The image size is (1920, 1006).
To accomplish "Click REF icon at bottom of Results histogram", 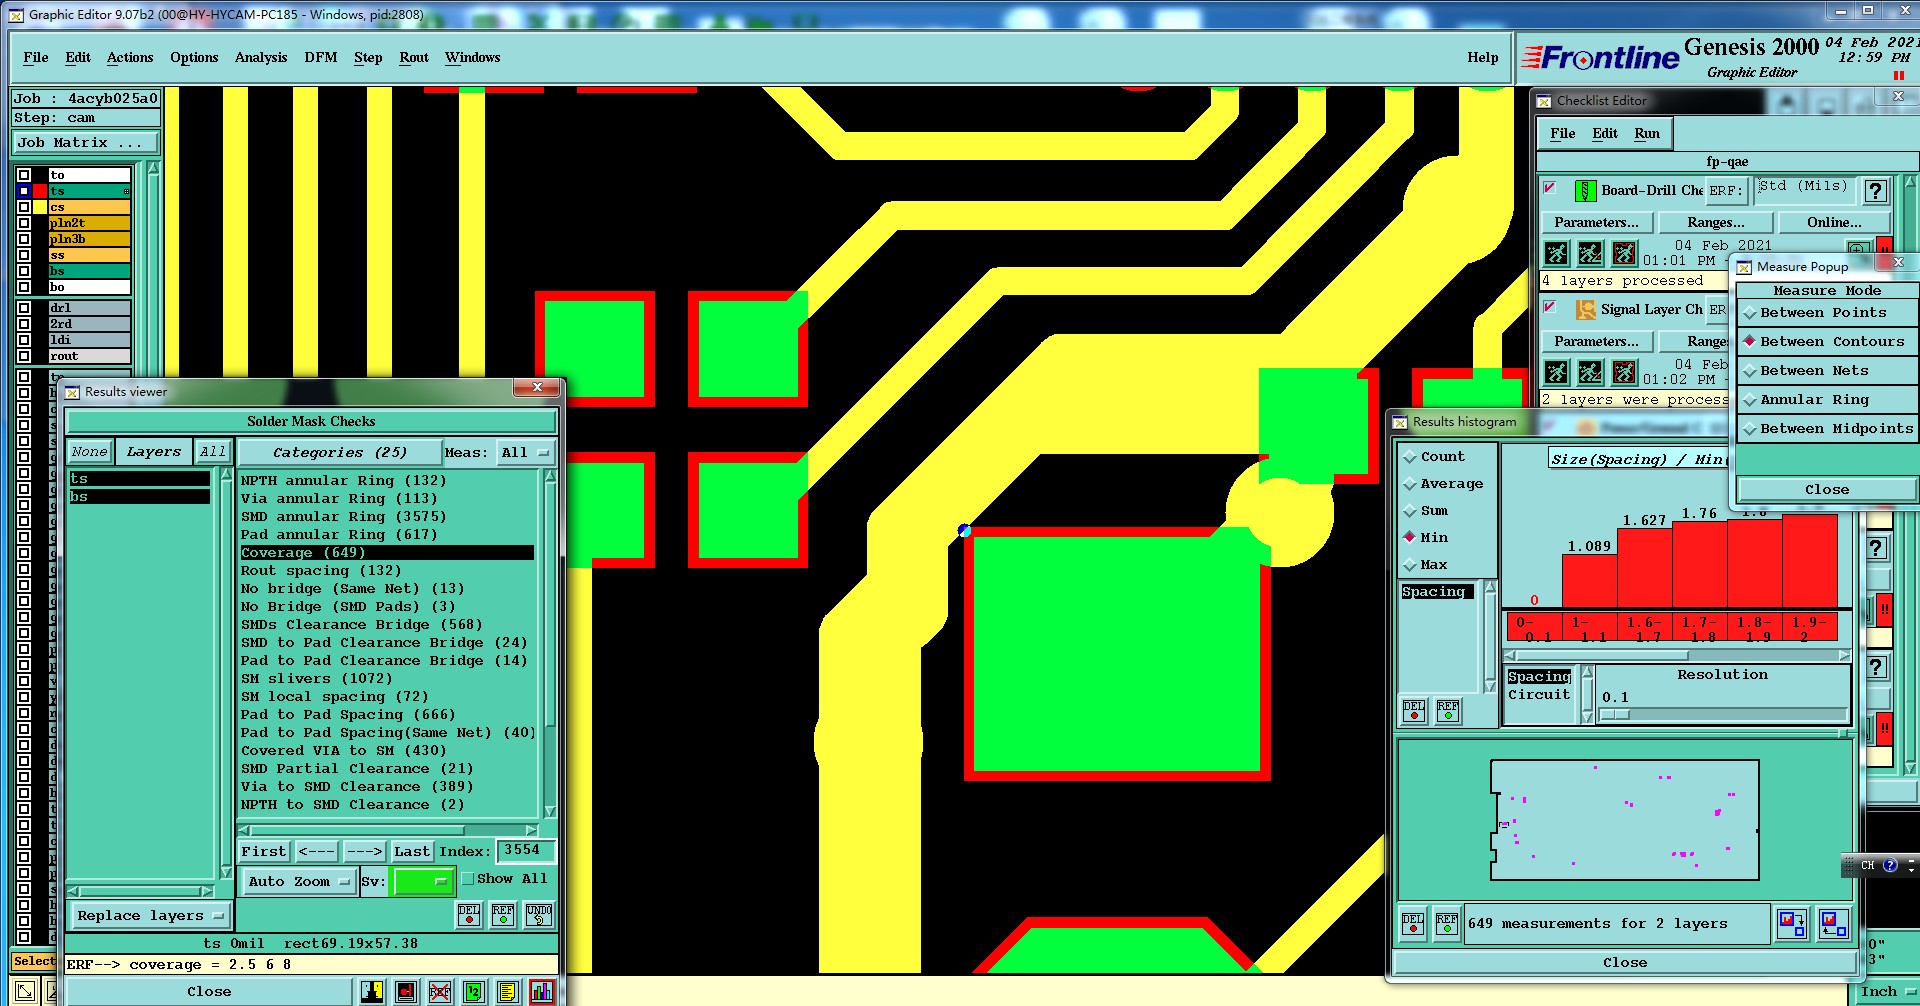I will [1447, 922].
